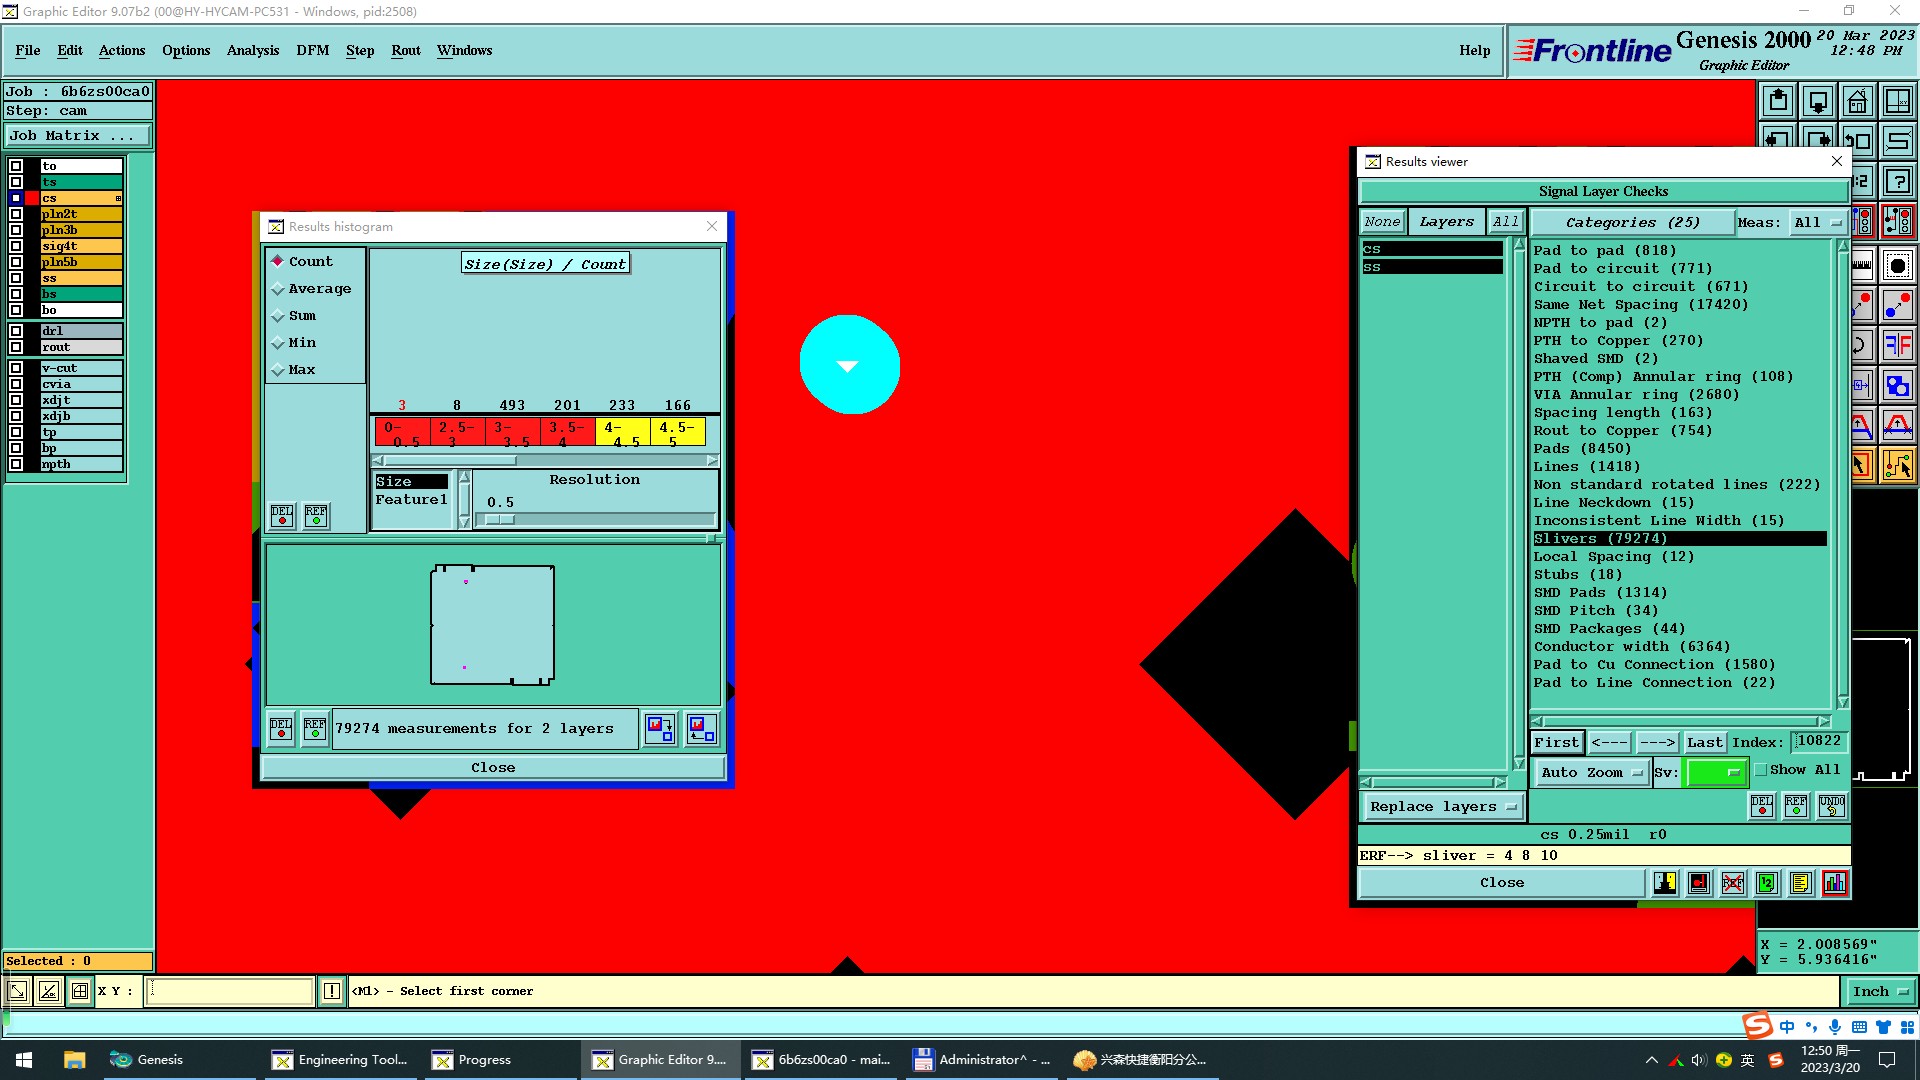
Task: Click the question mark help icon
Action: click(1897, 182)
